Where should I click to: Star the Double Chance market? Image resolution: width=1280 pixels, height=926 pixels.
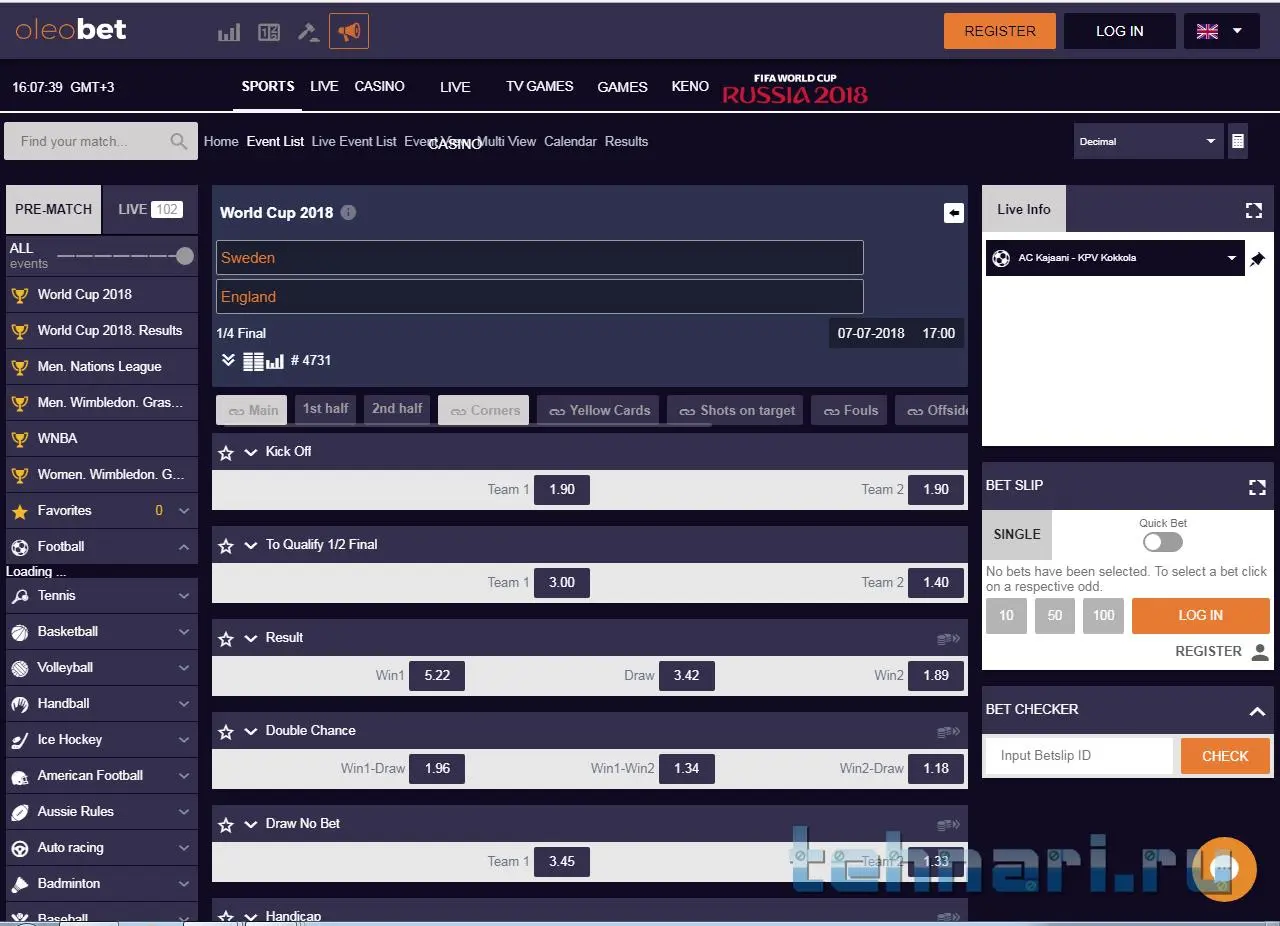tap(226, 732)
